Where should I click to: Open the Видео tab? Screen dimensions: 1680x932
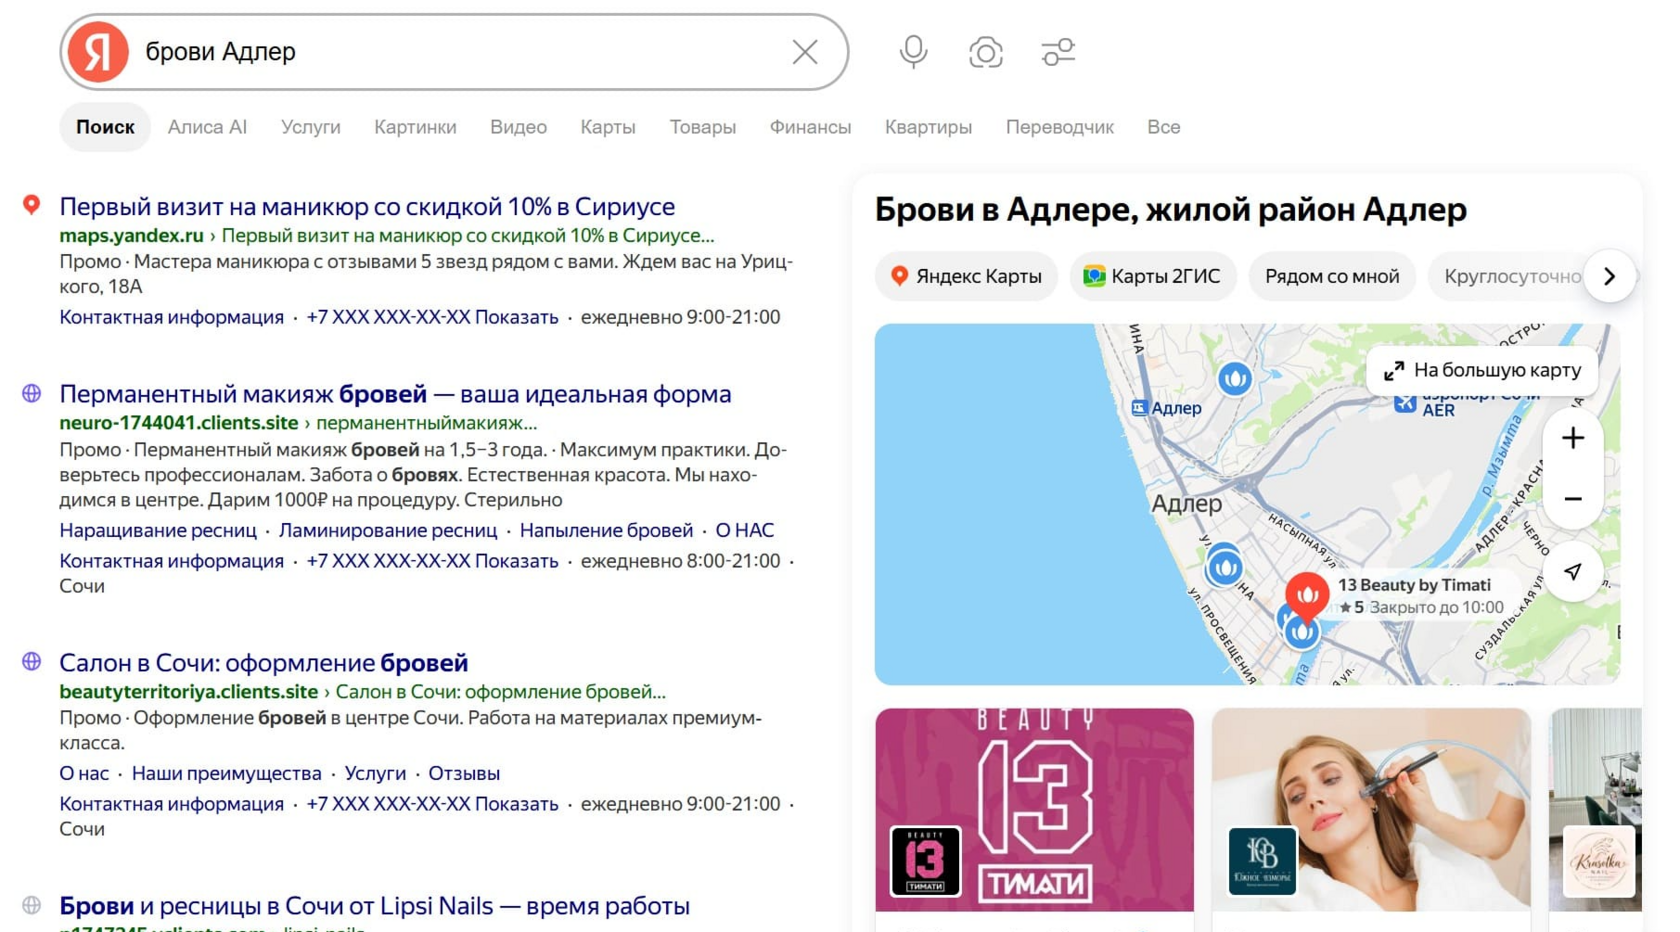518,127
